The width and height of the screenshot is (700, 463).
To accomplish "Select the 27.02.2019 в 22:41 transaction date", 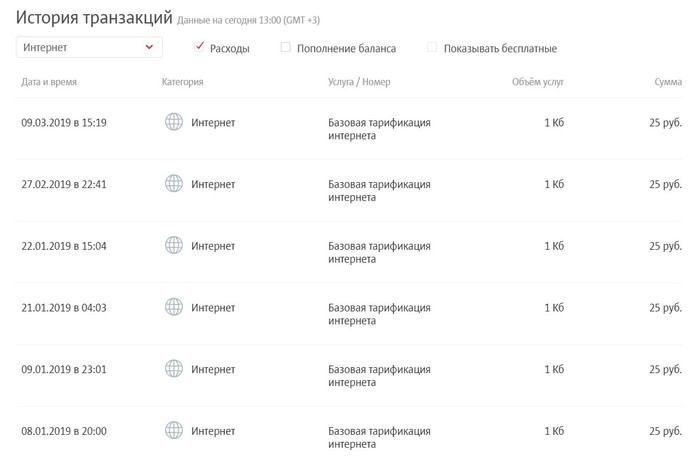I will tap(64, 184).
